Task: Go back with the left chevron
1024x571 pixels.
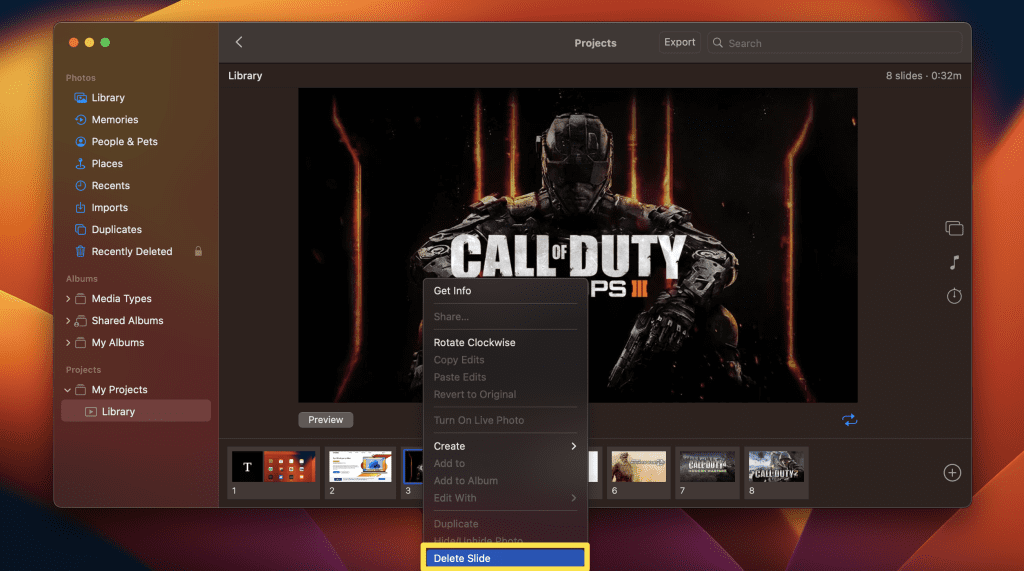Action: click(239, 42)
